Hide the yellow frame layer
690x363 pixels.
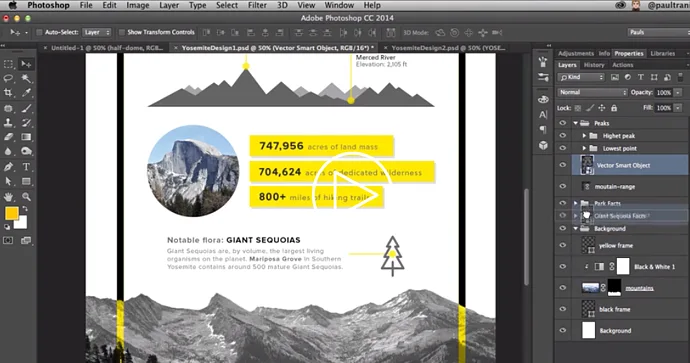[x=562, y=245]
